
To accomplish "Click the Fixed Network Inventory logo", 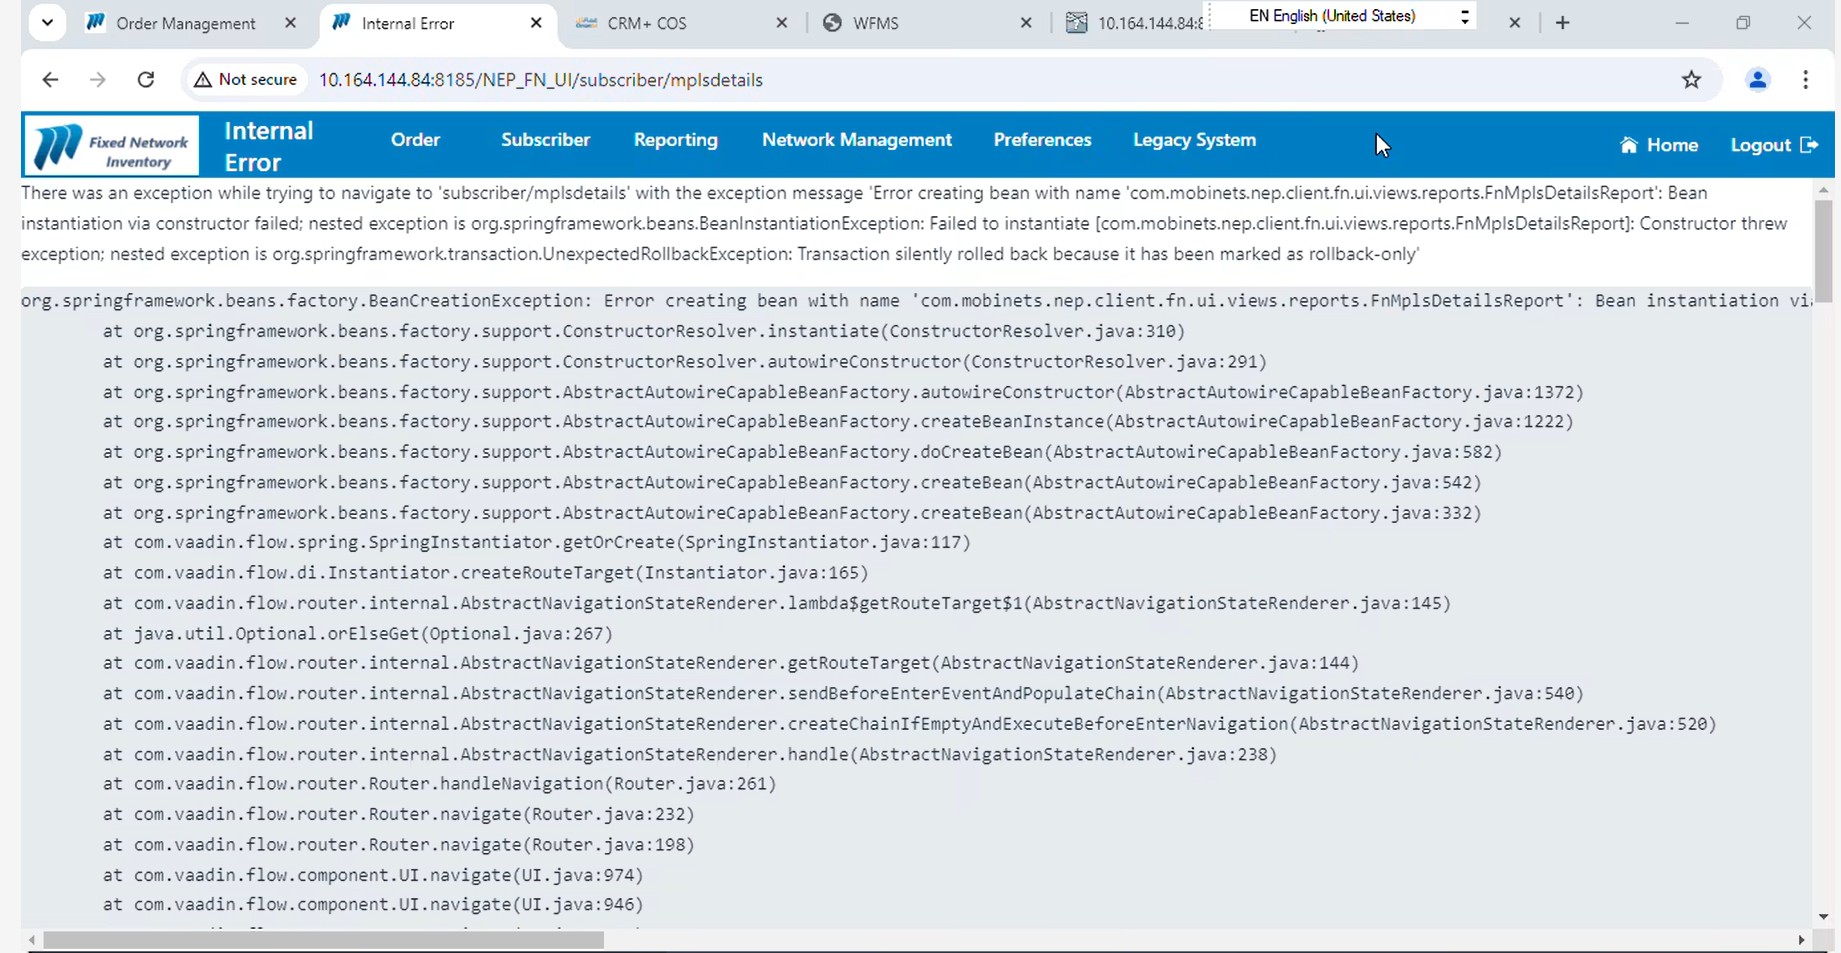I will tap(111, 146).
